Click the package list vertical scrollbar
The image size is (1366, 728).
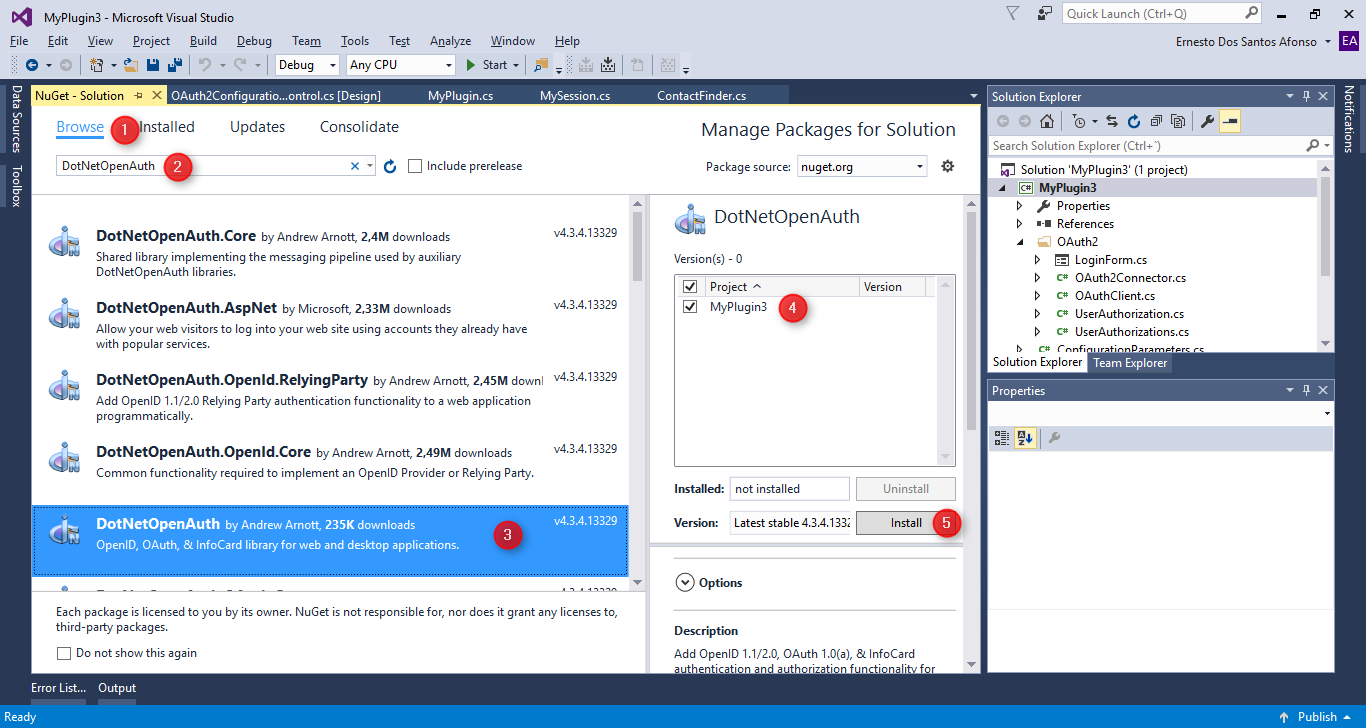637,391
